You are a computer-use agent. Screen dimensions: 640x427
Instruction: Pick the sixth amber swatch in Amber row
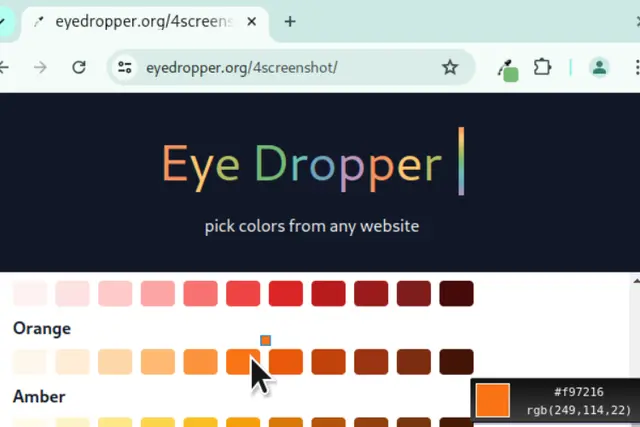[x=243, y=422]
